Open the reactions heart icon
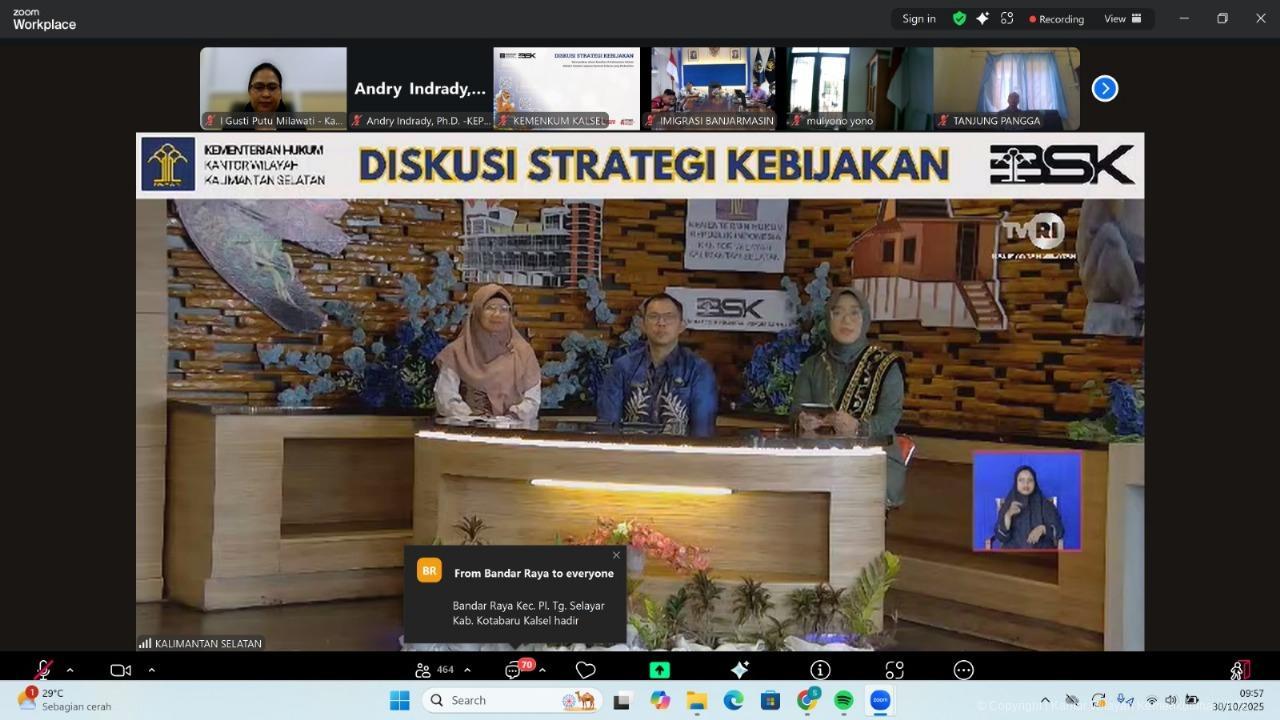 point(586,670)
